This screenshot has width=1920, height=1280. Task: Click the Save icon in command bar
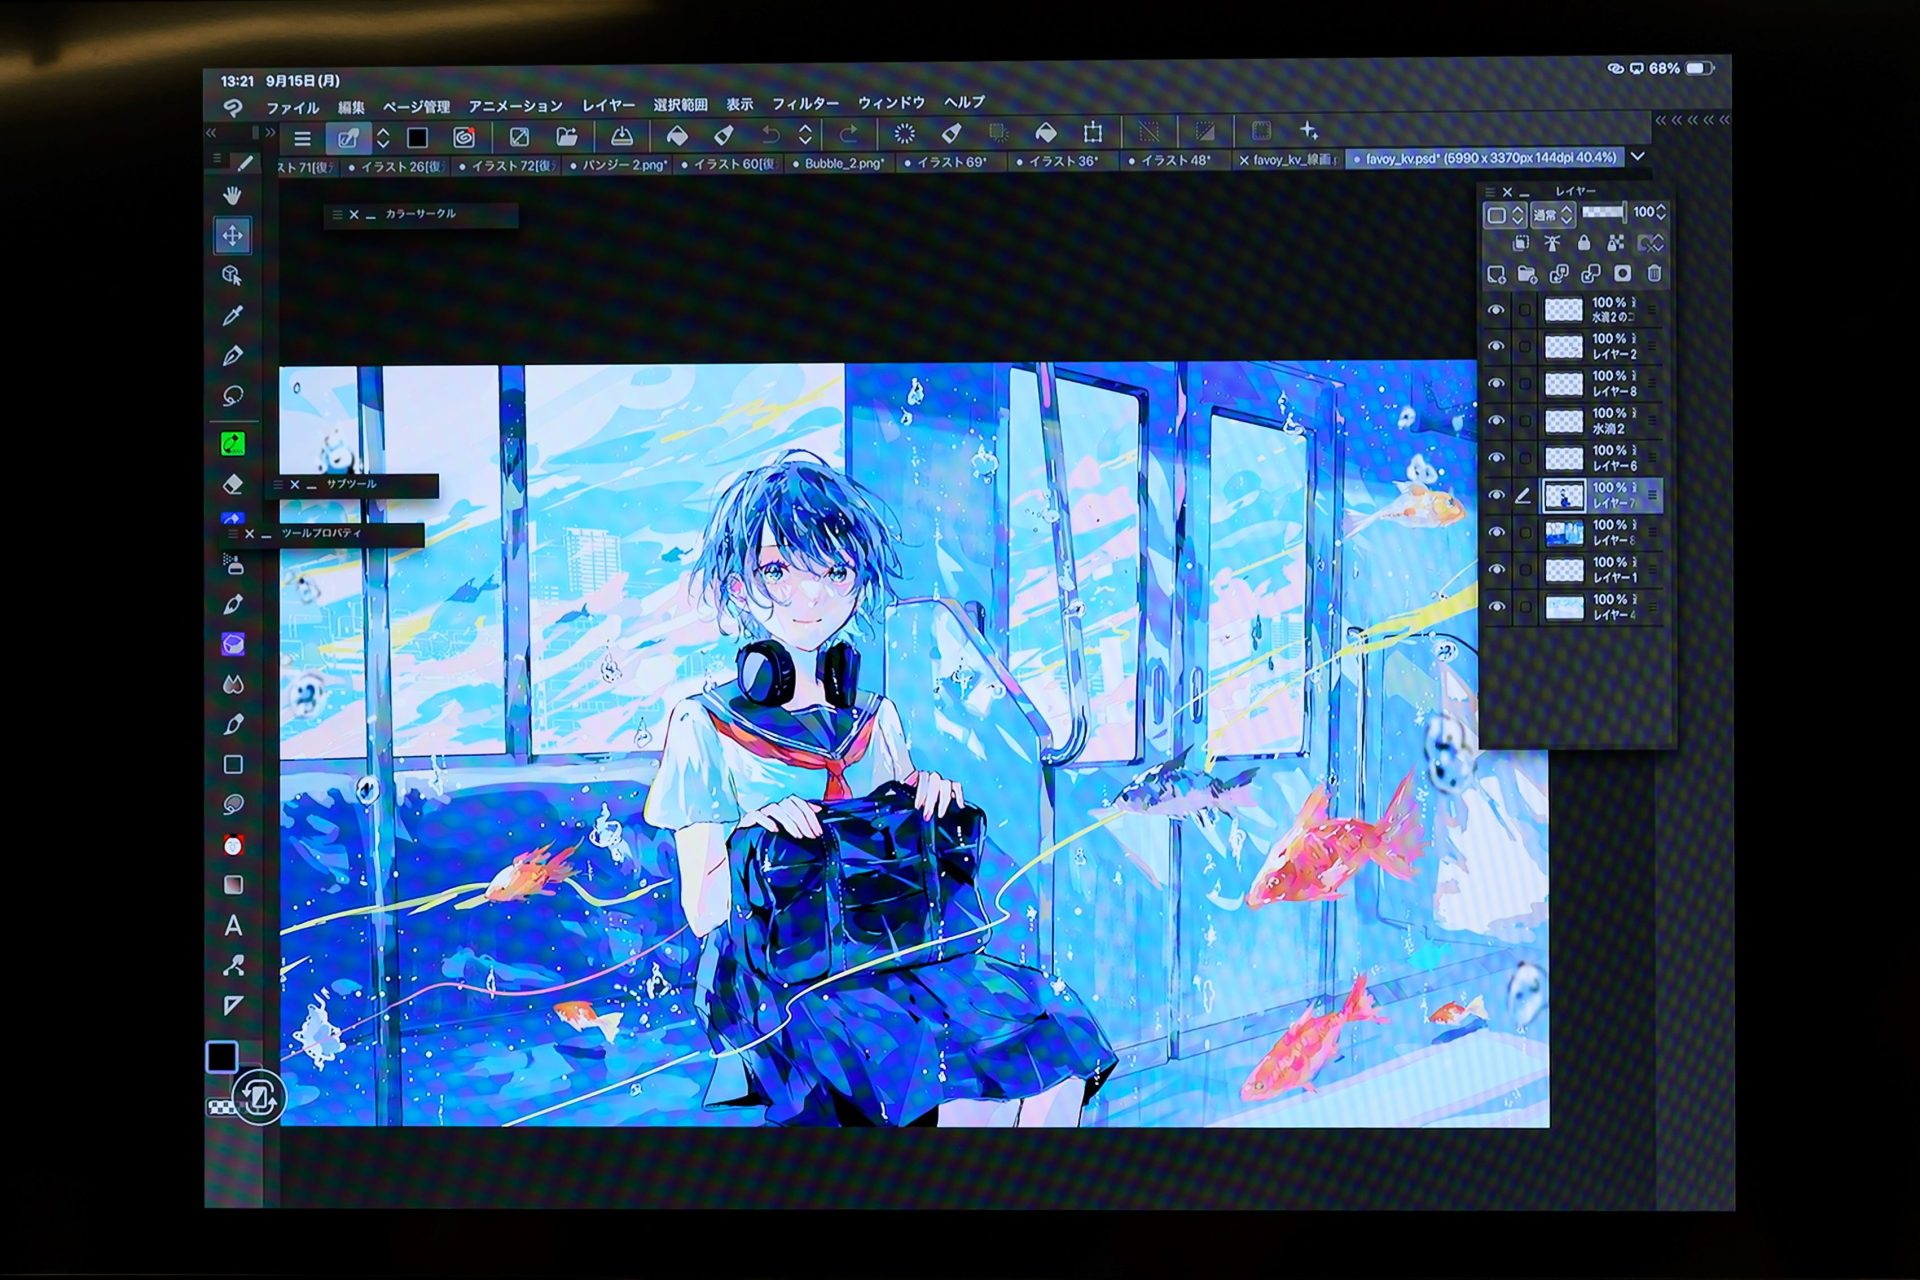(x=621, y=135)
